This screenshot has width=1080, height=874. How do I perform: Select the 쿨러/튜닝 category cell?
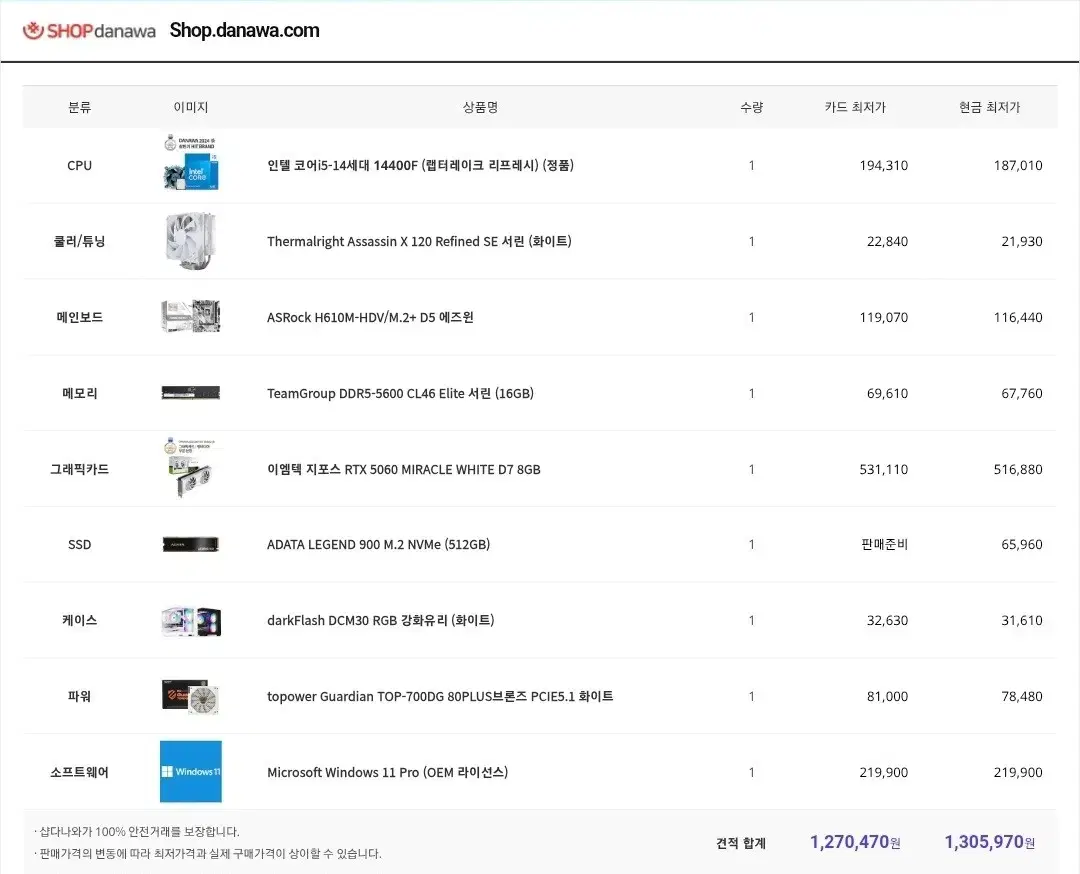[x=79, y=241]
